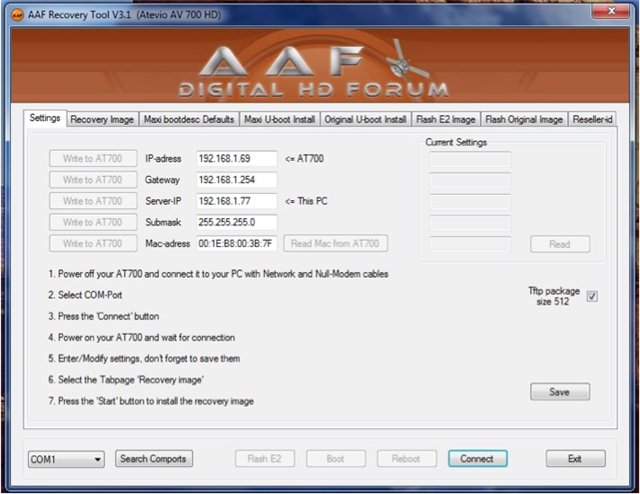Click Write to AT700 next to IP-adress
The height and width of the screenshot is (494, 640).
point(93,158)
